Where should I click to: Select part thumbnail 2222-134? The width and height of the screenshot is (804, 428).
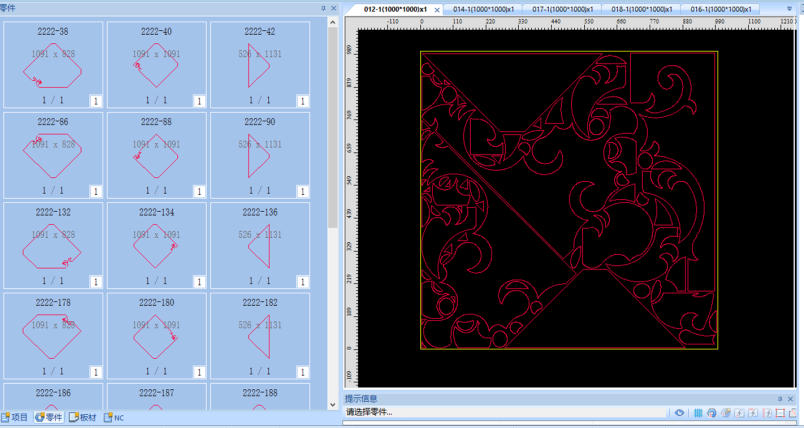[x=156, y=245]
